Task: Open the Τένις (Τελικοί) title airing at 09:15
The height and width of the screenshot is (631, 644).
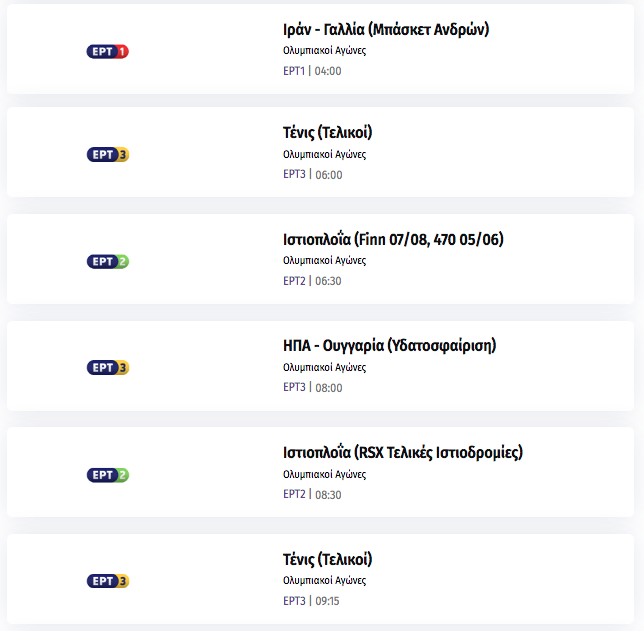Action: [x=327, y=560]
